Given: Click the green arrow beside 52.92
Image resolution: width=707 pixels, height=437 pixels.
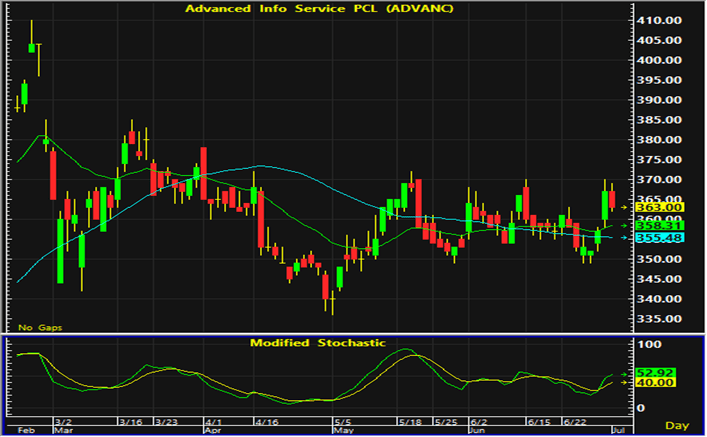Looking at the screenshot, I should (624, 374).
